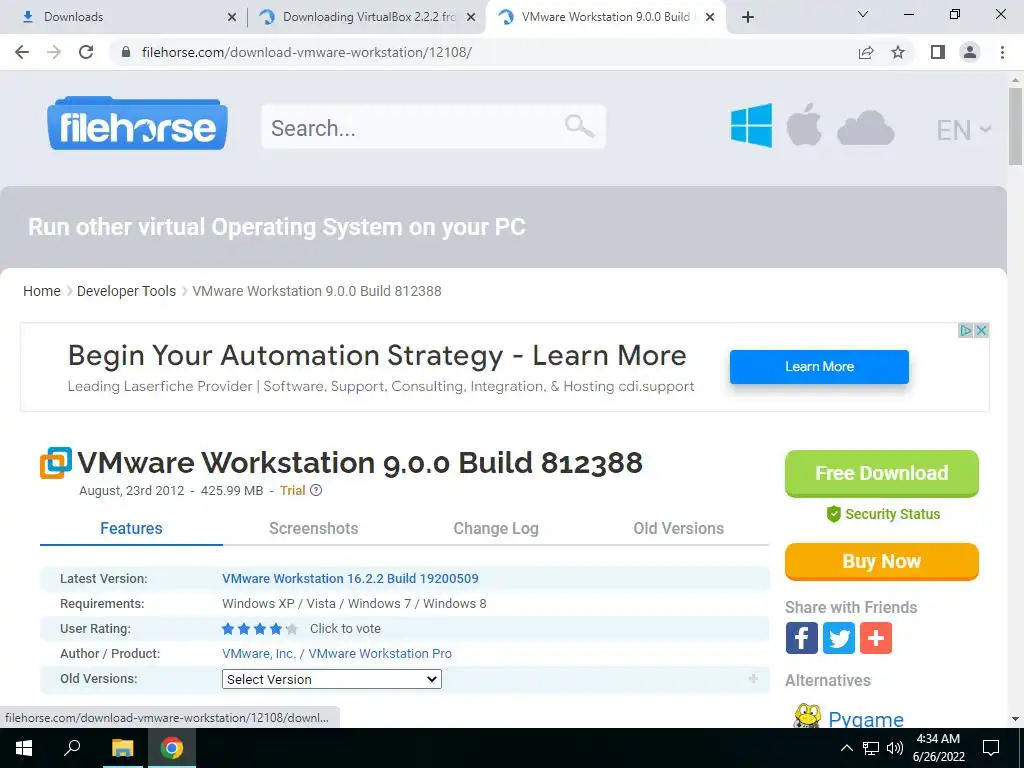Open the VMware Workstation Pro link

(380, 654)
